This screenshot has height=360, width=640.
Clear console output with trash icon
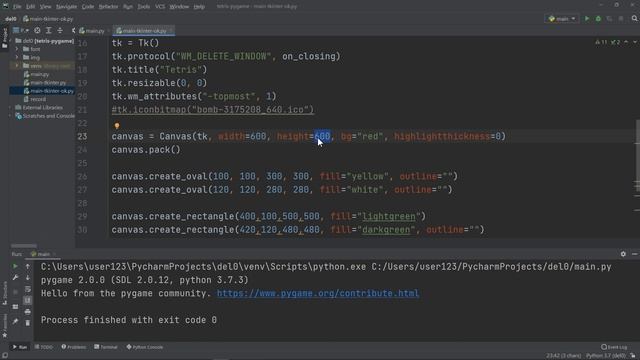tap(28, 323)
